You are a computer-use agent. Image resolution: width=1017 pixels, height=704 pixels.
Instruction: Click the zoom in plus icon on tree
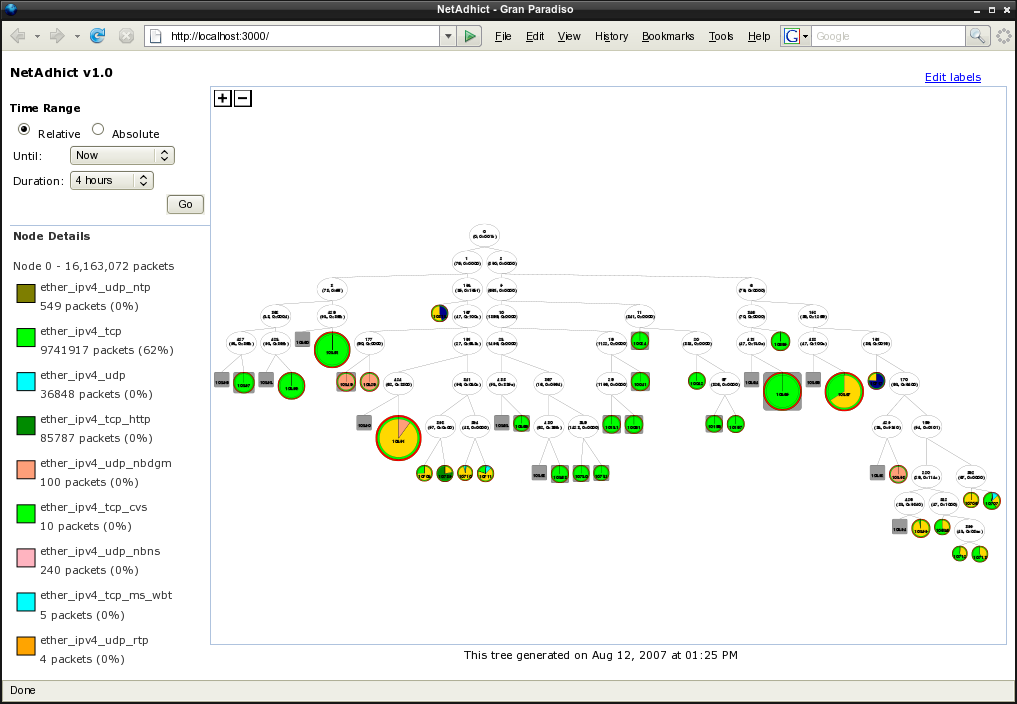click(222, 98)
